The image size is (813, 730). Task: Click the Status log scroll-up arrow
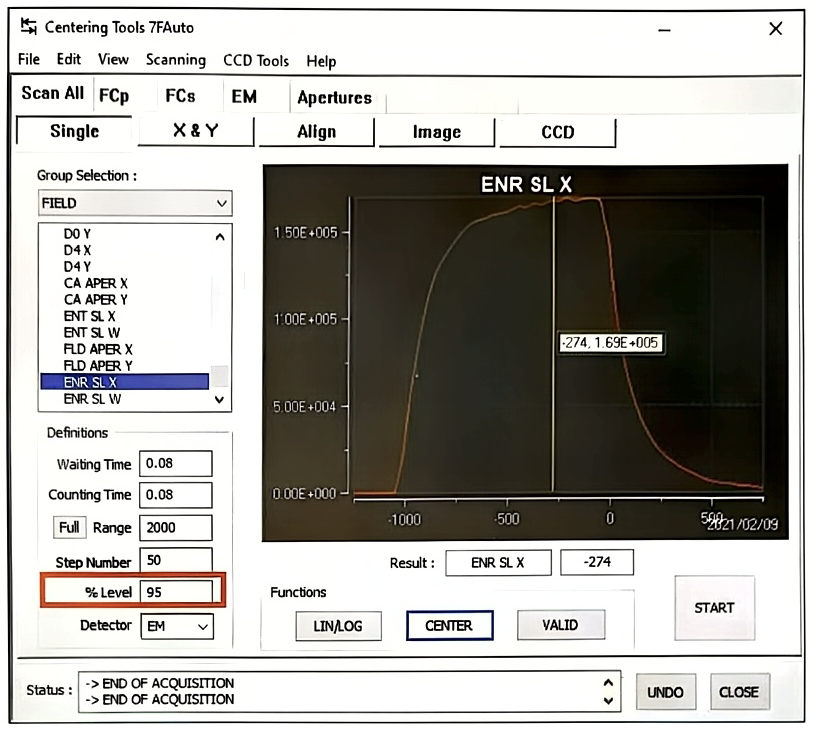pos(609,683)
